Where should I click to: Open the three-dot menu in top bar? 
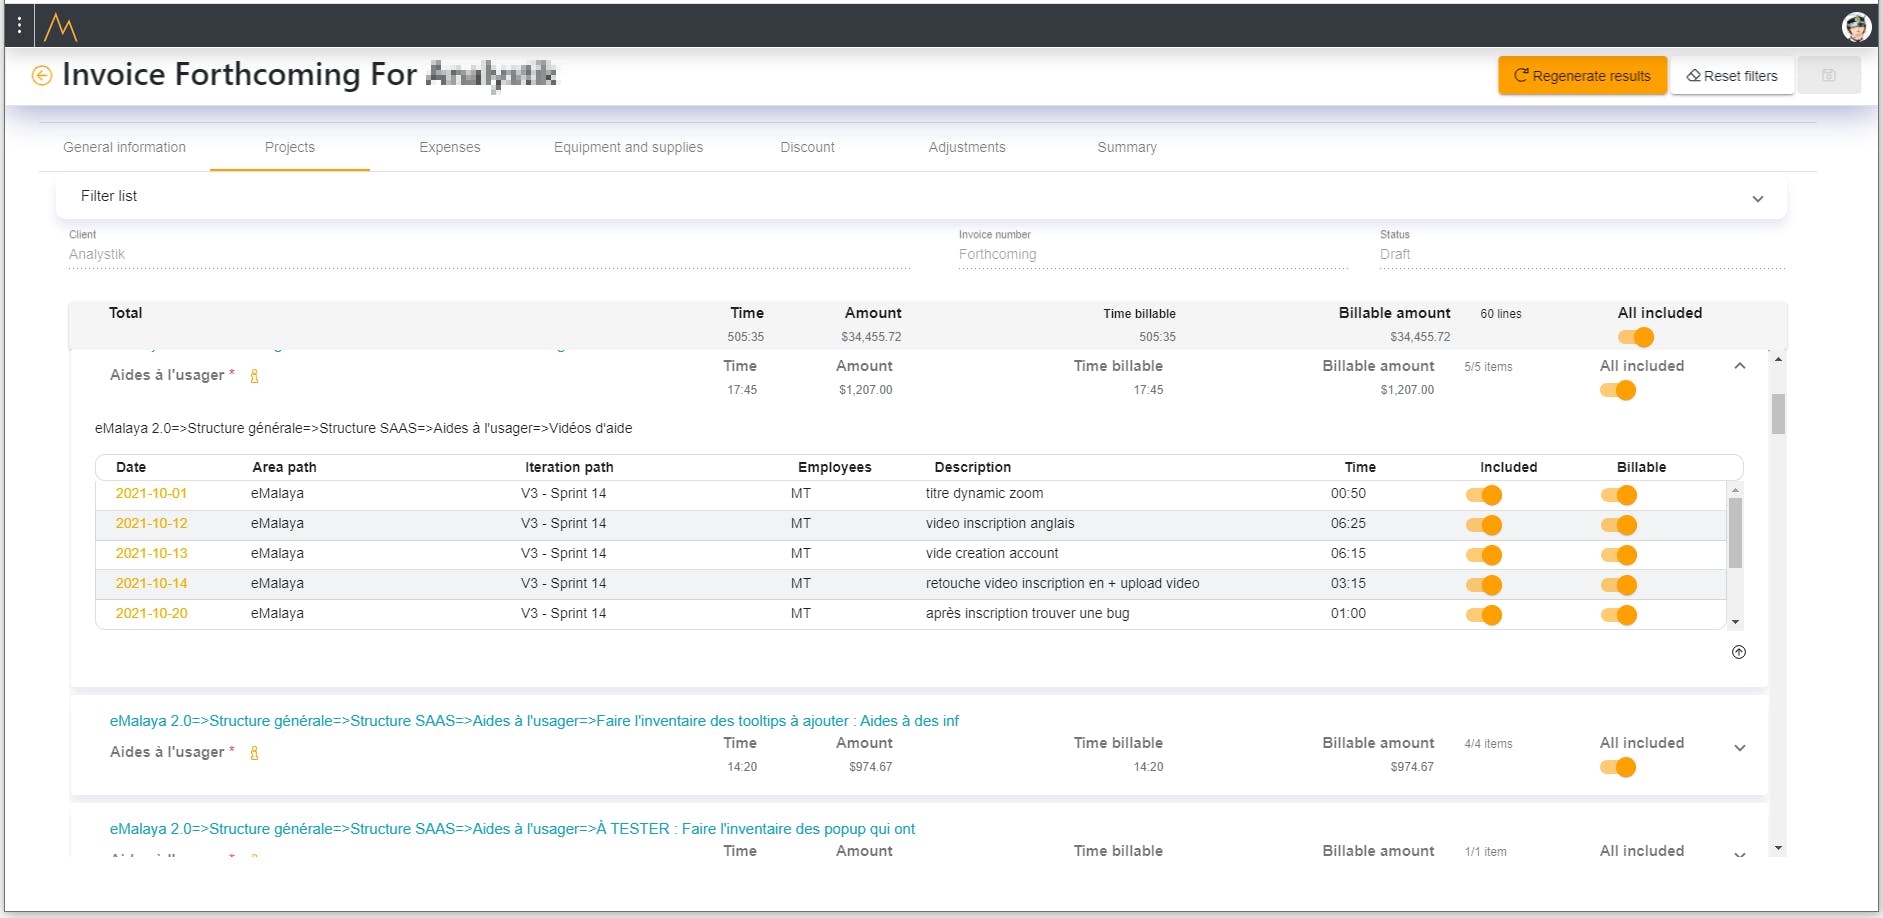[19, 25]
